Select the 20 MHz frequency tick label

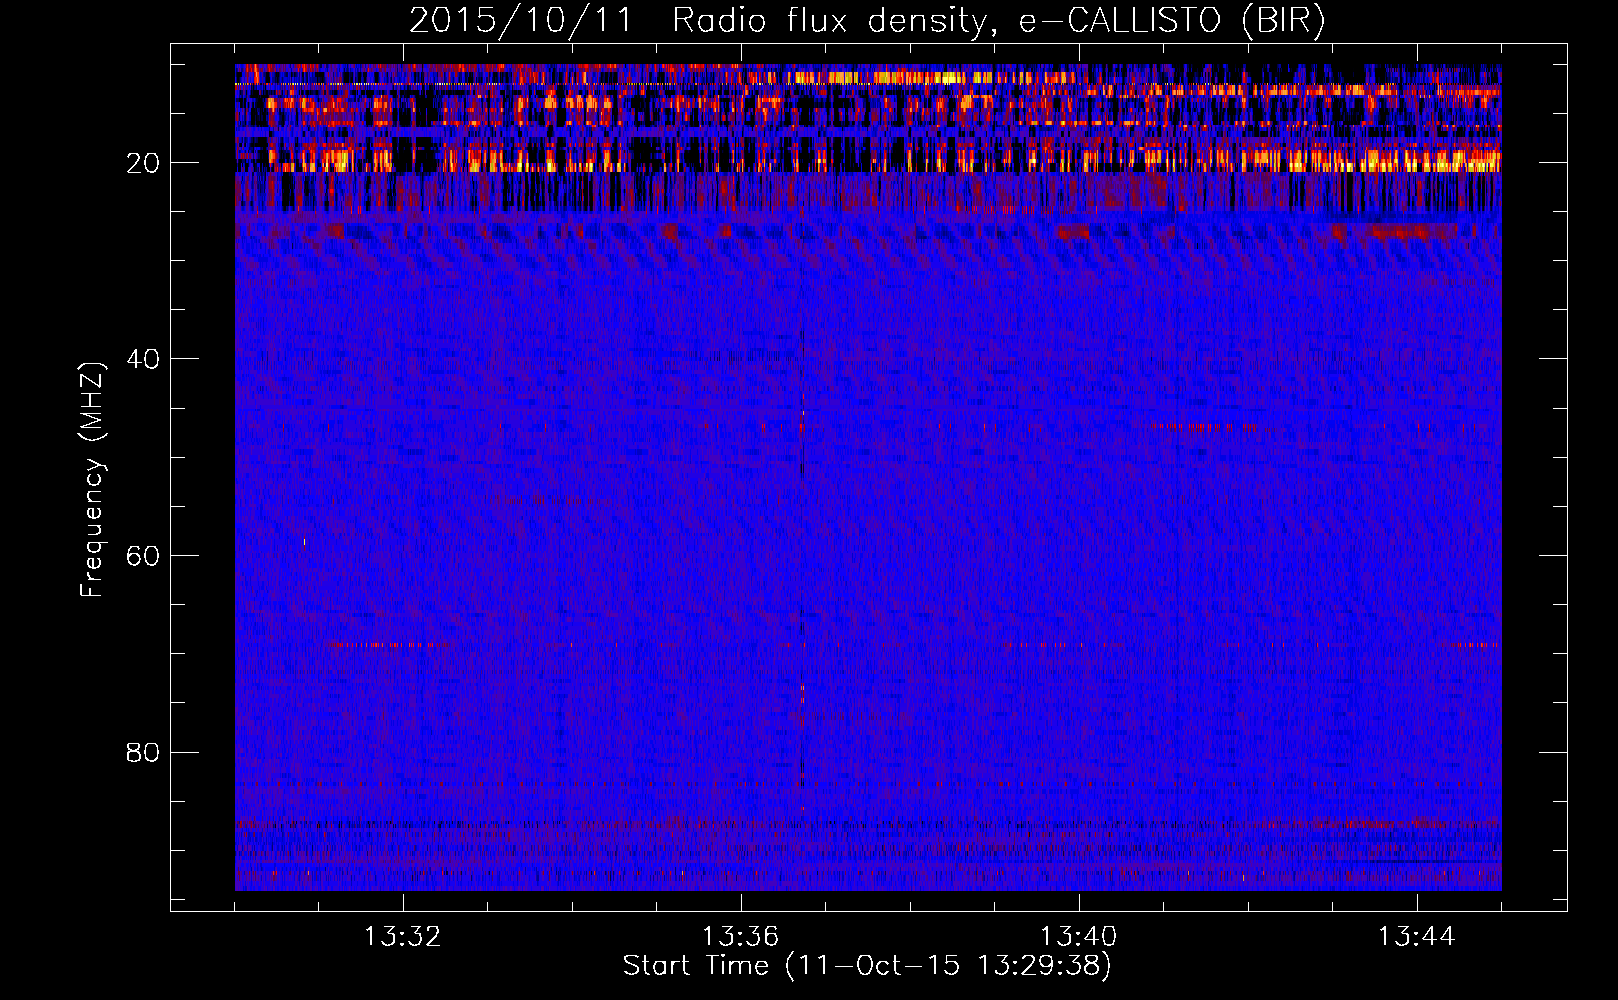click(144, 163)
